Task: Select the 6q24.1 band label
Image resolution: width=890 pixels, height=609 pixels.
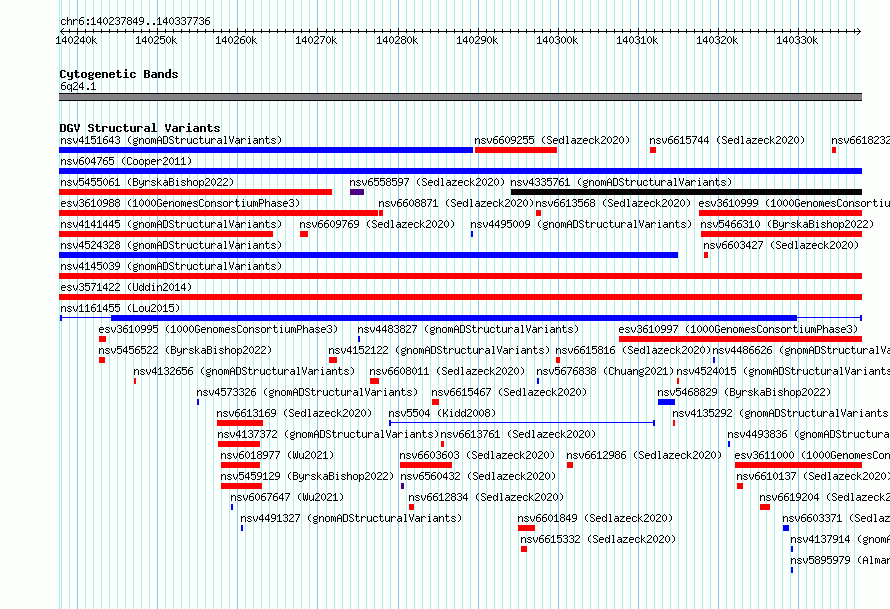Action: coord(78,86)
